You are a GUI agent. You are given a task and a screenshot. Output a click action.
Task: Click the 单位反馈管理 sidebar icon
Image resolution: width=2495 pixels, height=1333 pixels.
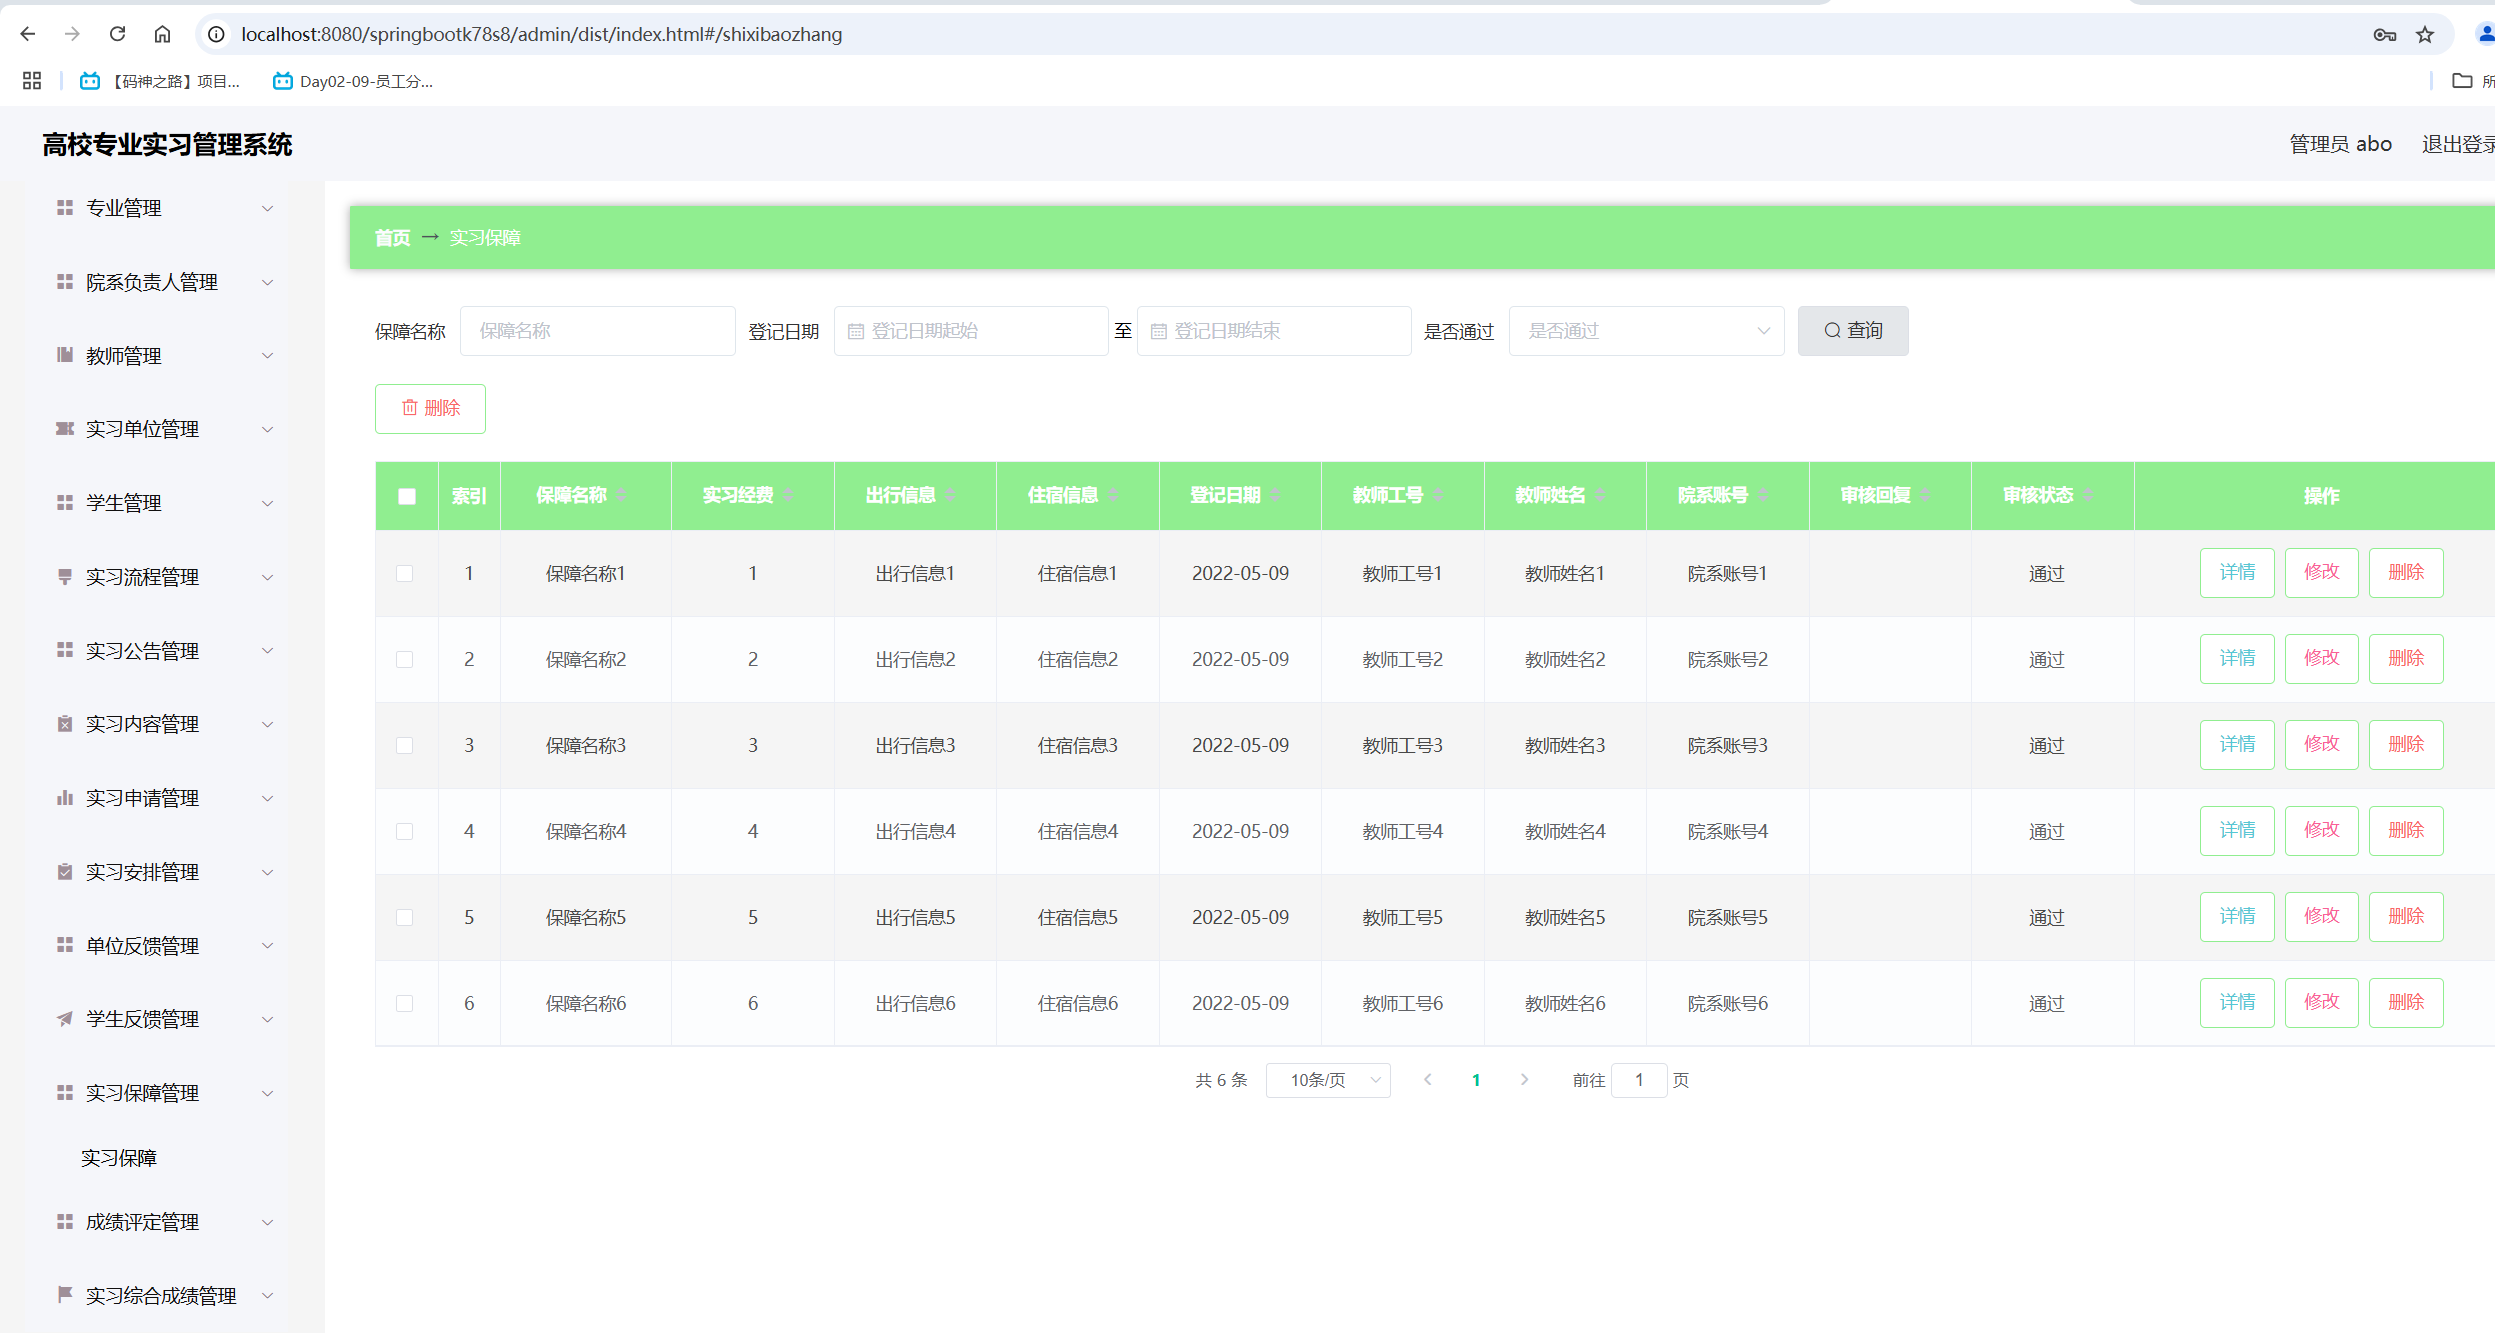pos(65,945)
